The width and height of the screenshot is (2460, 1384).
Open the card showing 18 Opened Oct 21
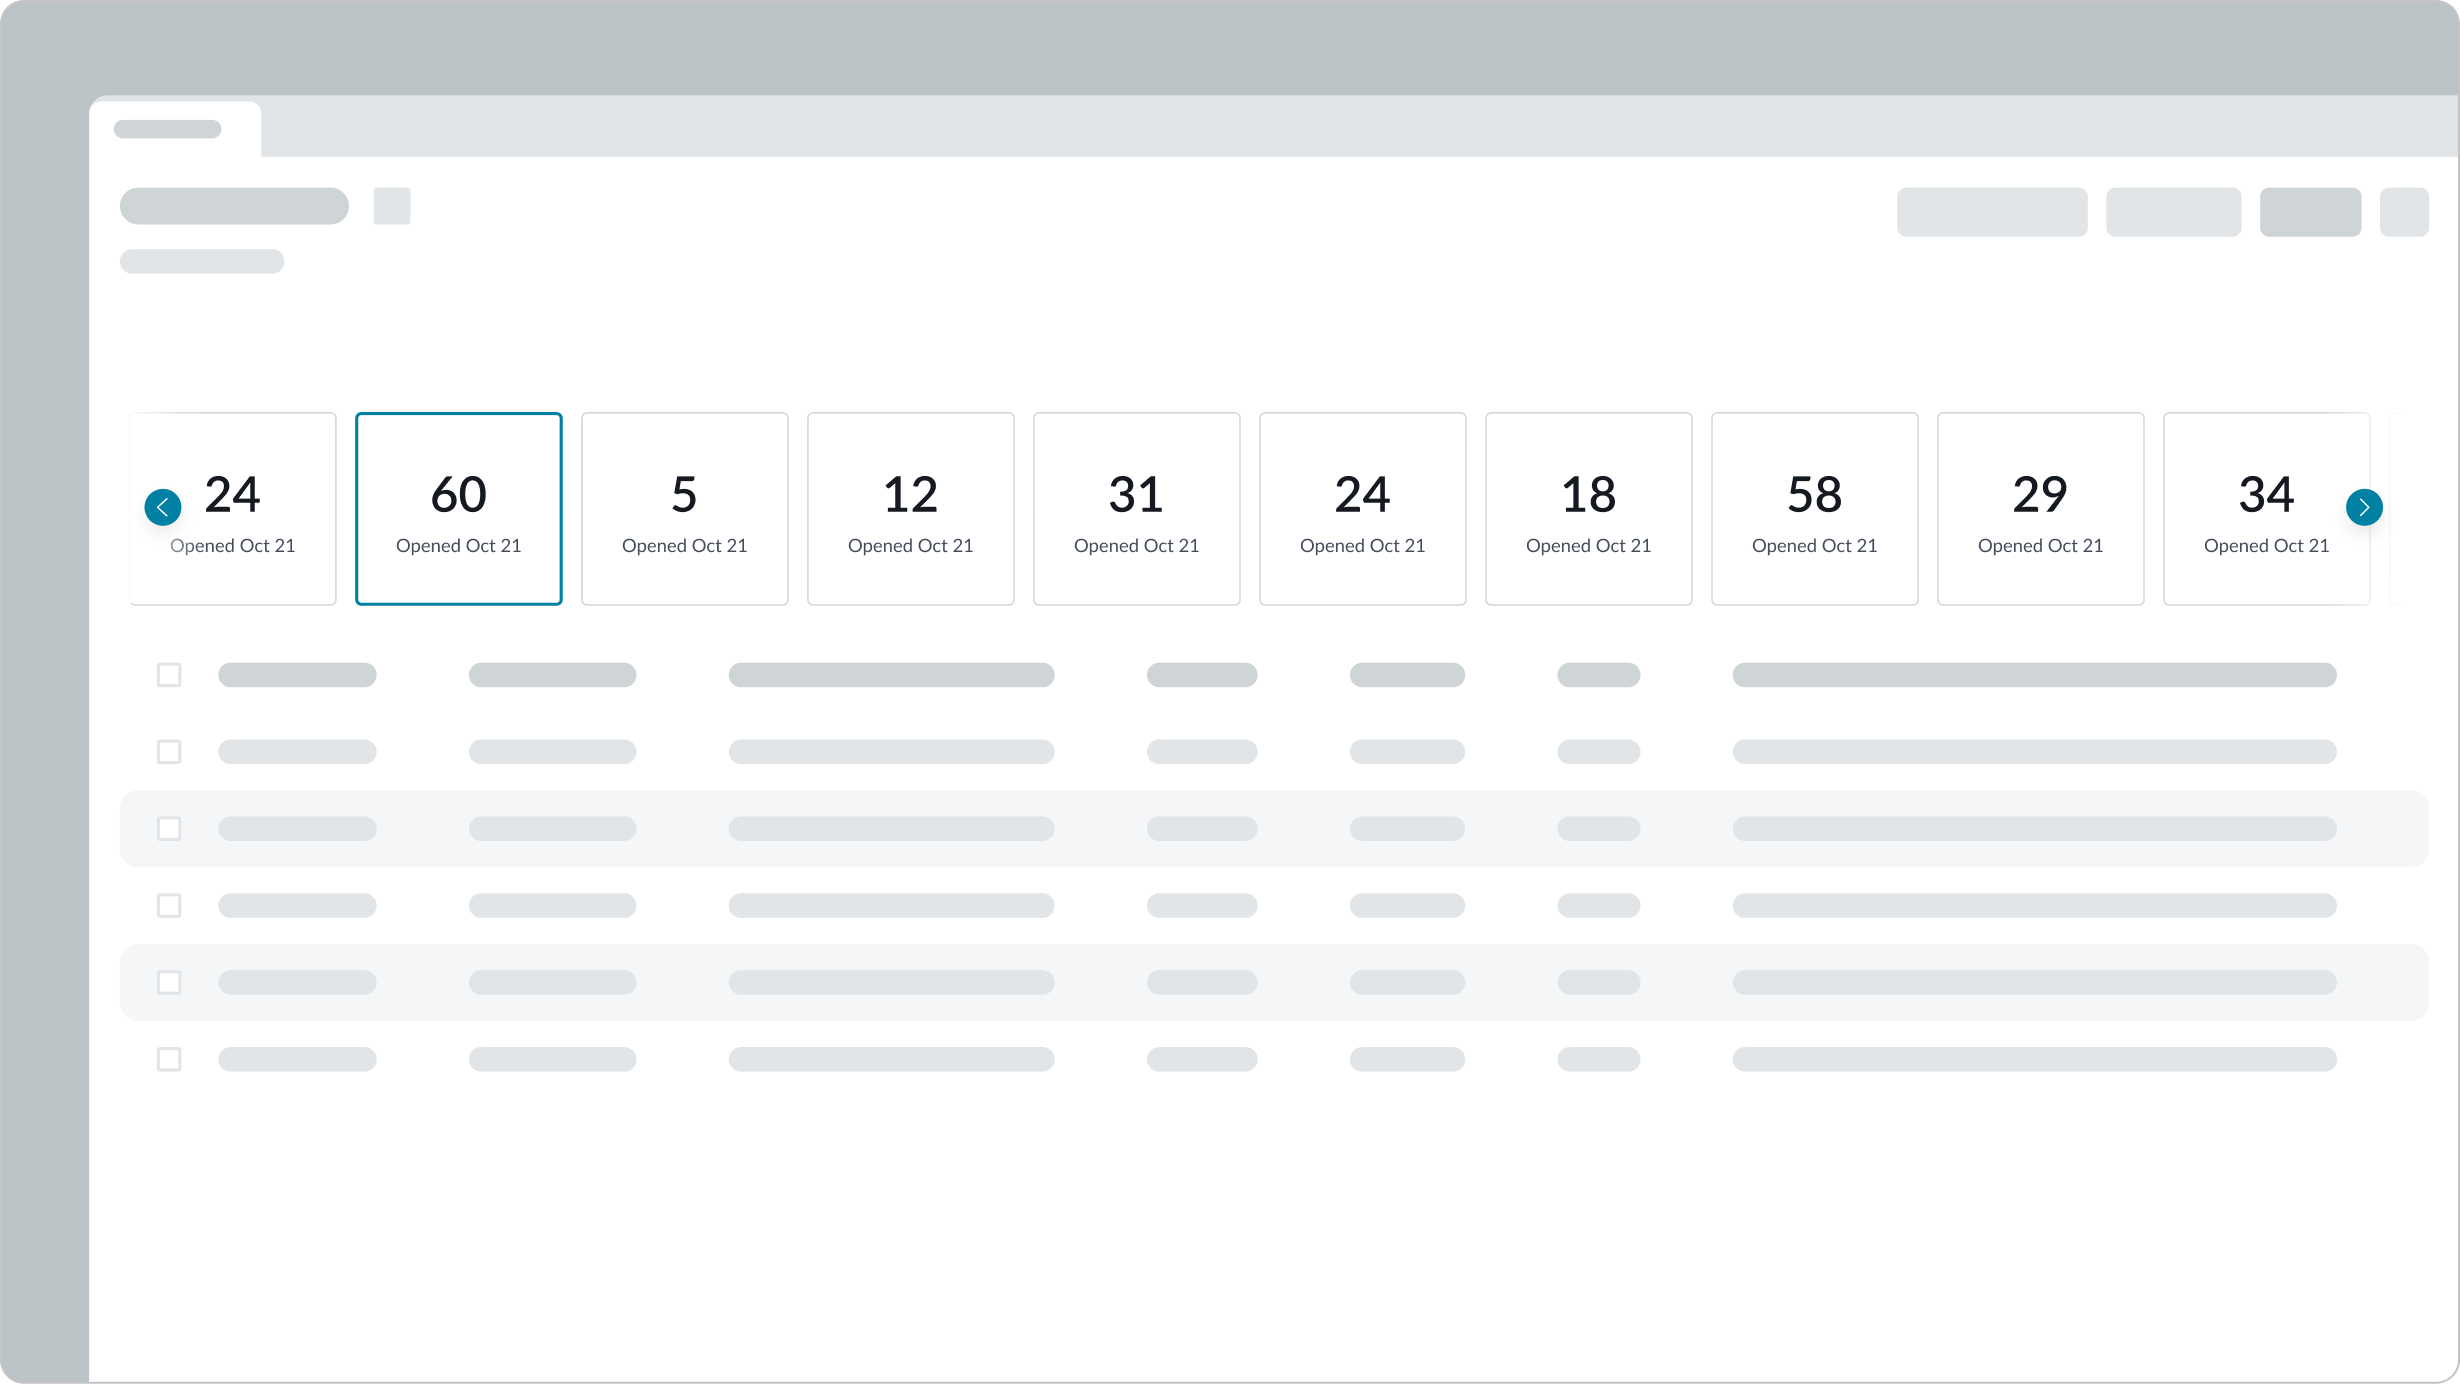(1588, 508)
